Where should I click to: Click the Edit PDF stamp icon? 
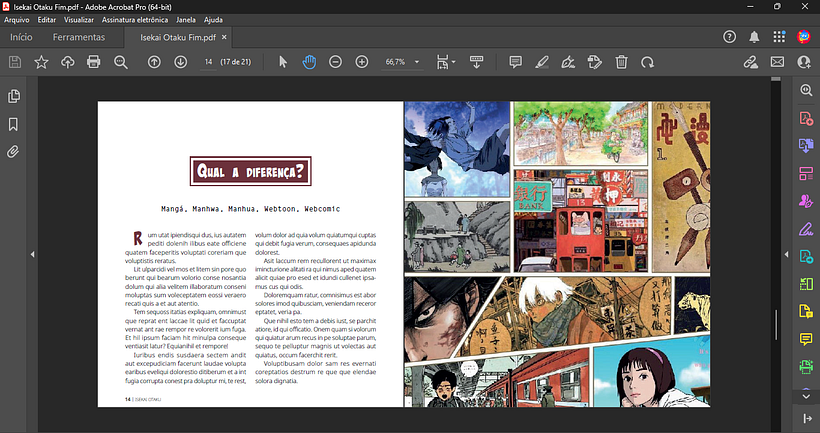tap(595, 62)
